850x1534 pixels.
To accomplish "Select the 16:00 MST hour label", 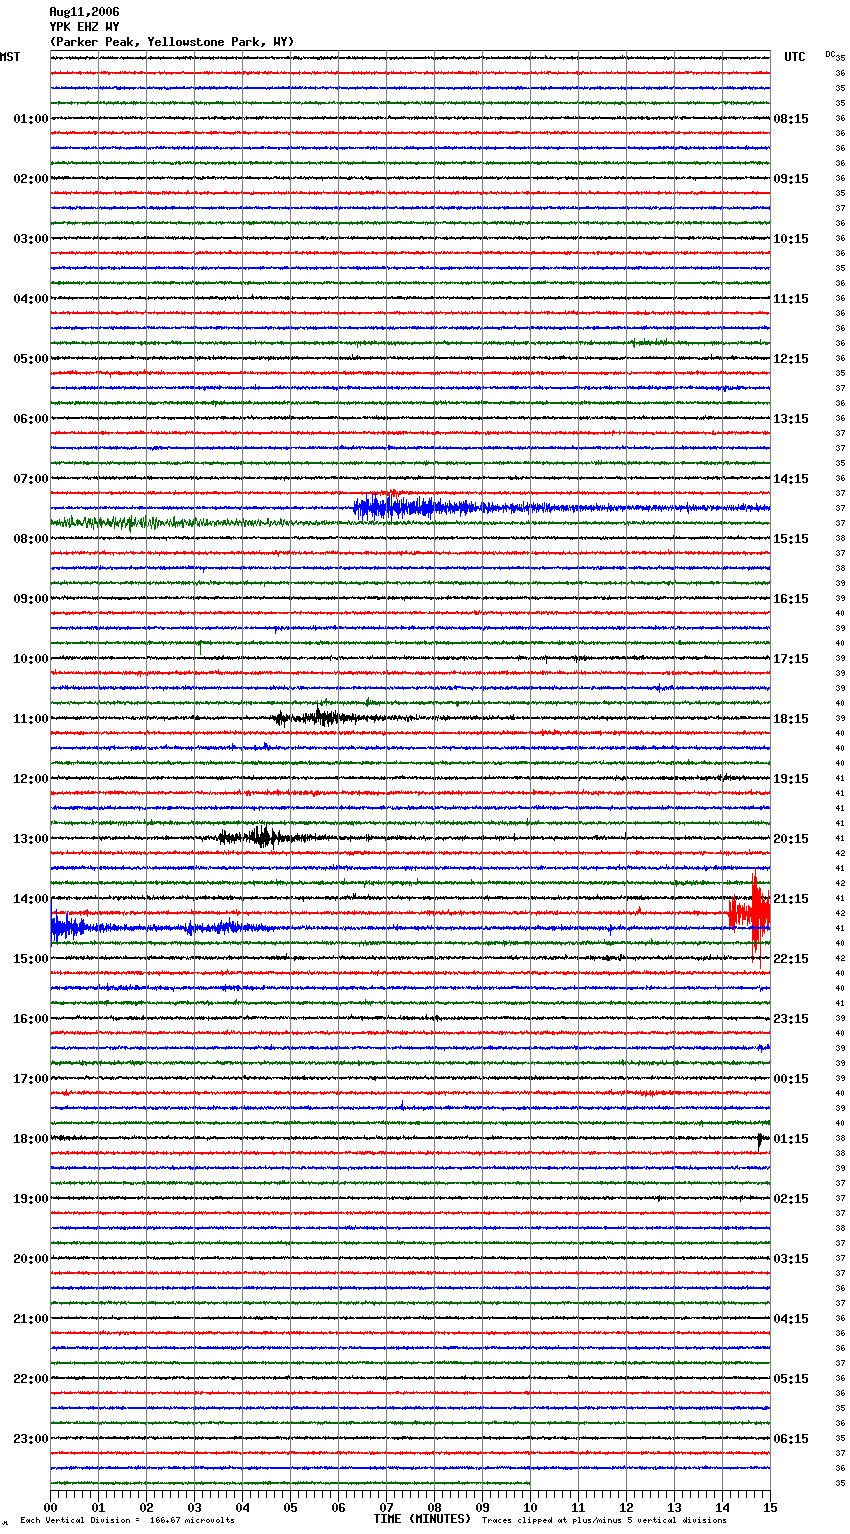I will (x=31, y=1019).
